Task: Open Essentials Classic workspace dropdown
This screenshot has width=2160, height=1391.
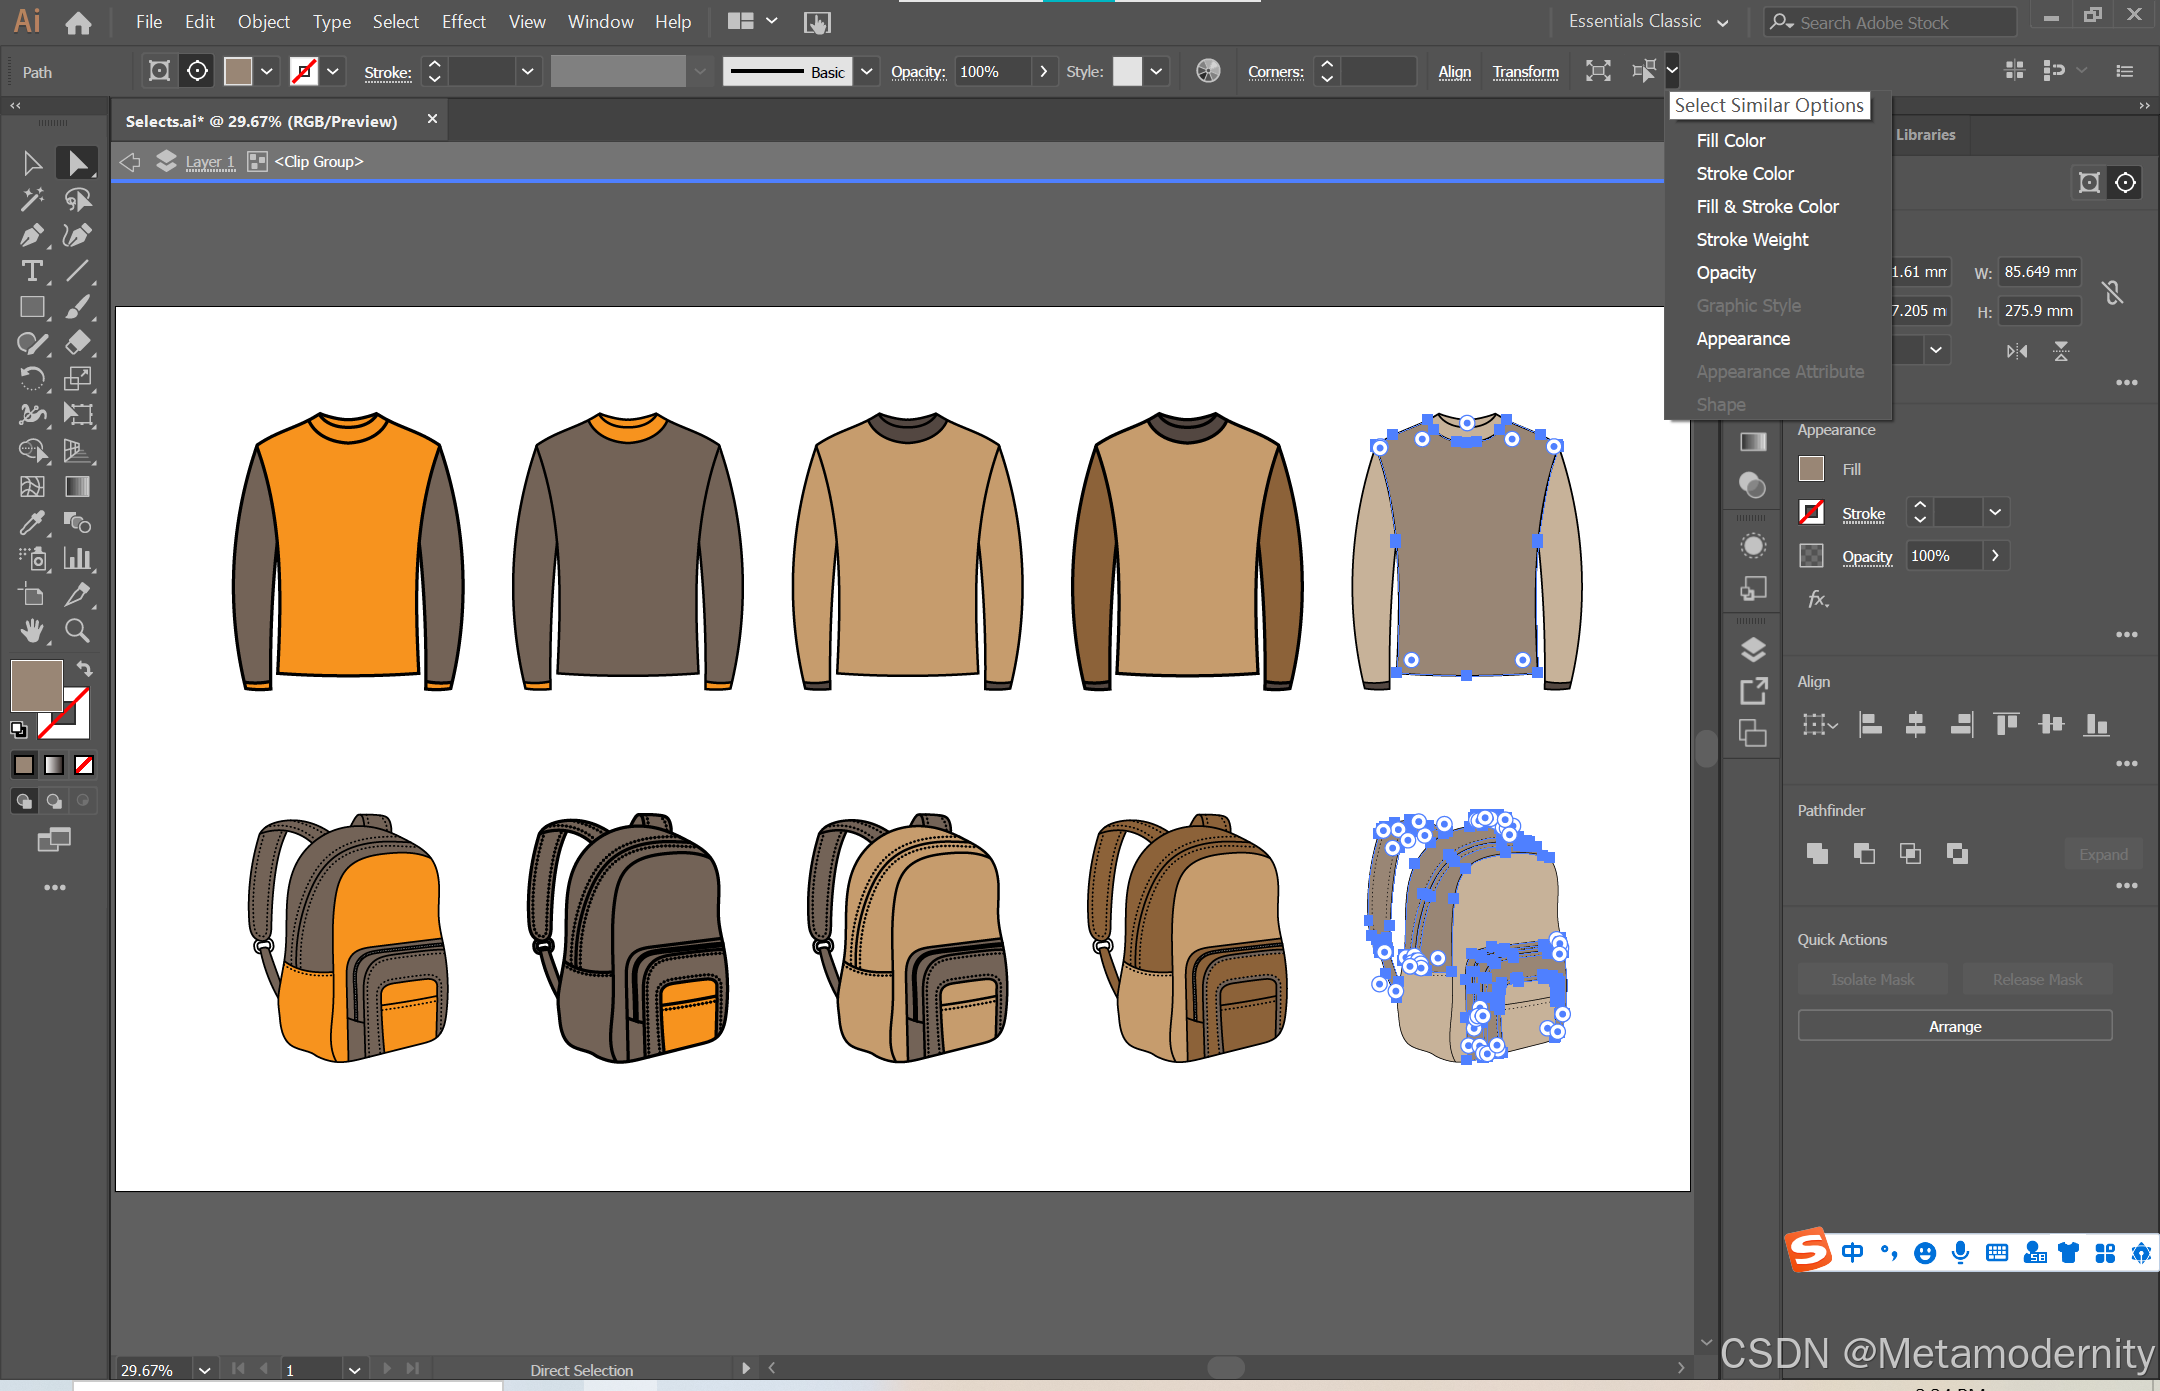Action: pos(1722,22)
